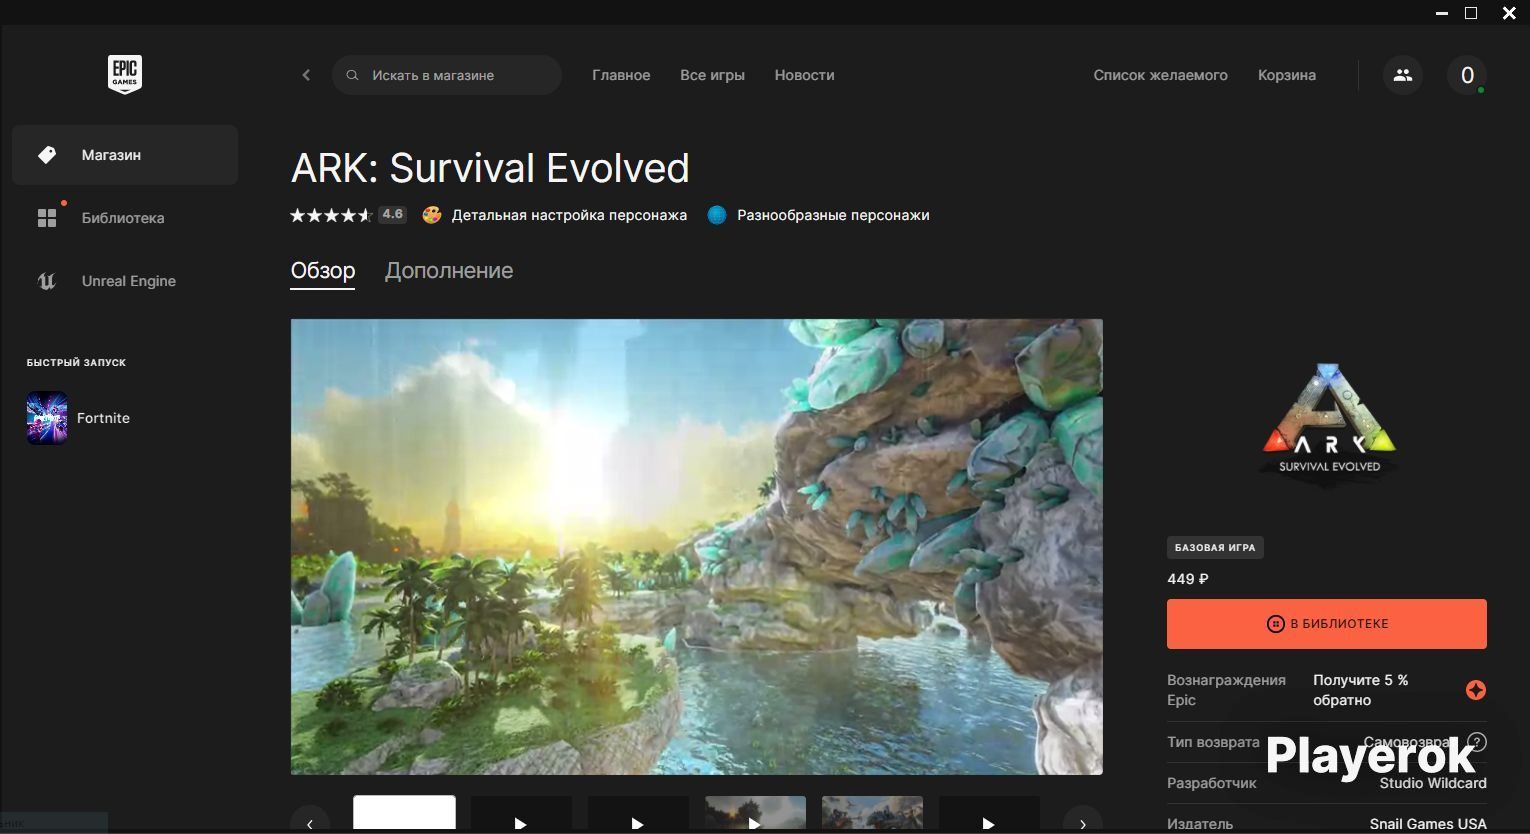This screenshot has height=834, width=1530.
Task: Click the 449 ₽ price
Action: [x=1188, y=579]
